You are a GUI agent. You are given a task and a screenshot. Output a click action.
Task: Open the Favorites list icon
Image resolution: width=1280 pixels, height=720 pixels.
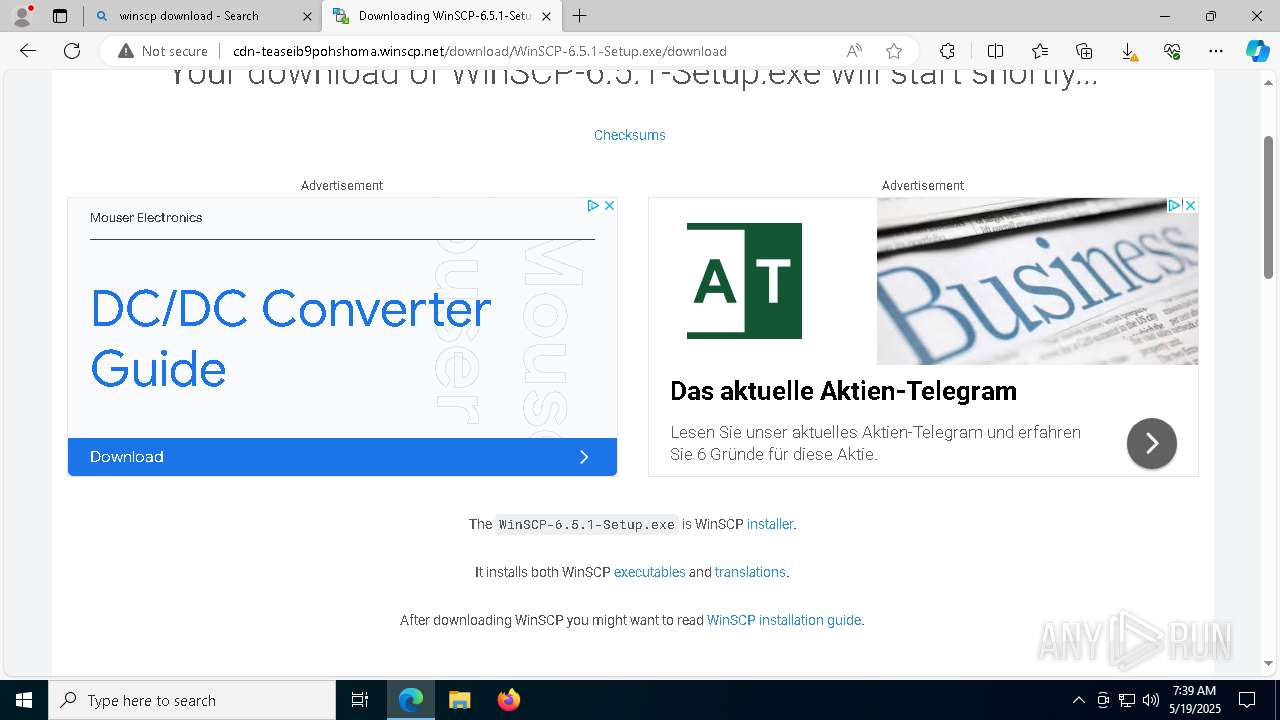click(1040, 51)
